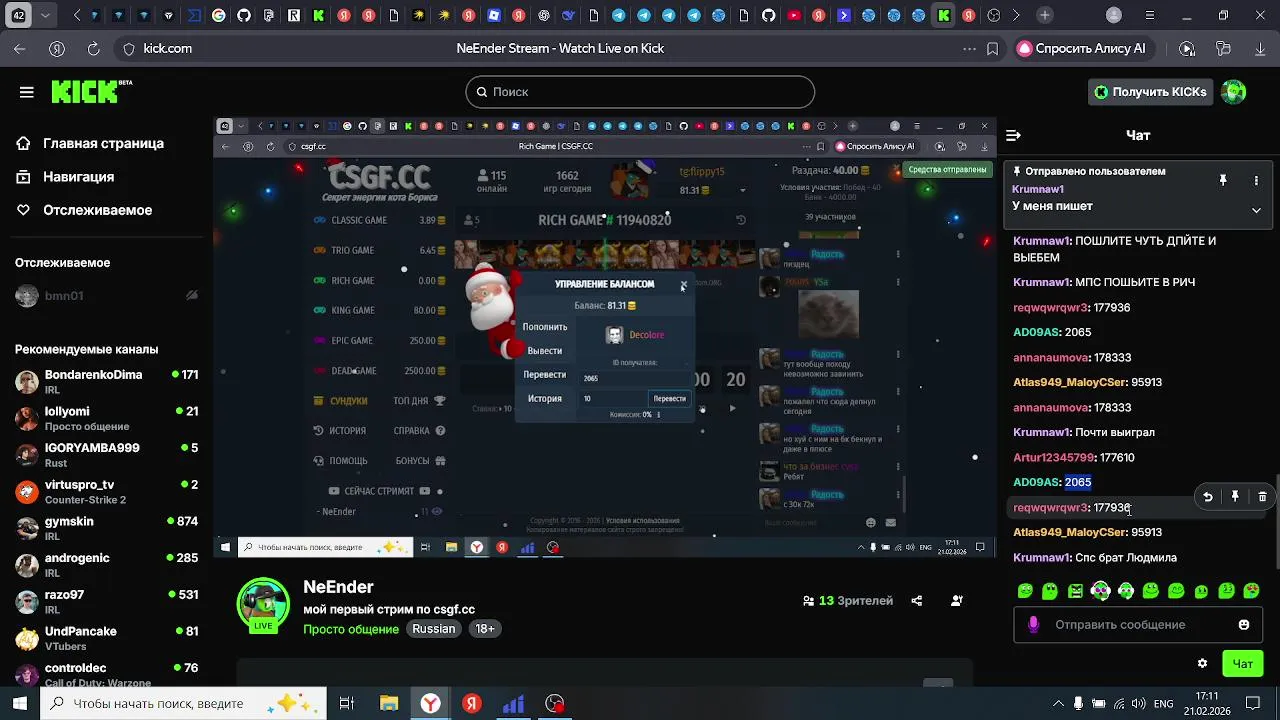Pin the hovered chat message
The width and height of the screenshot is (1280, 720).
click(1235, 497)
